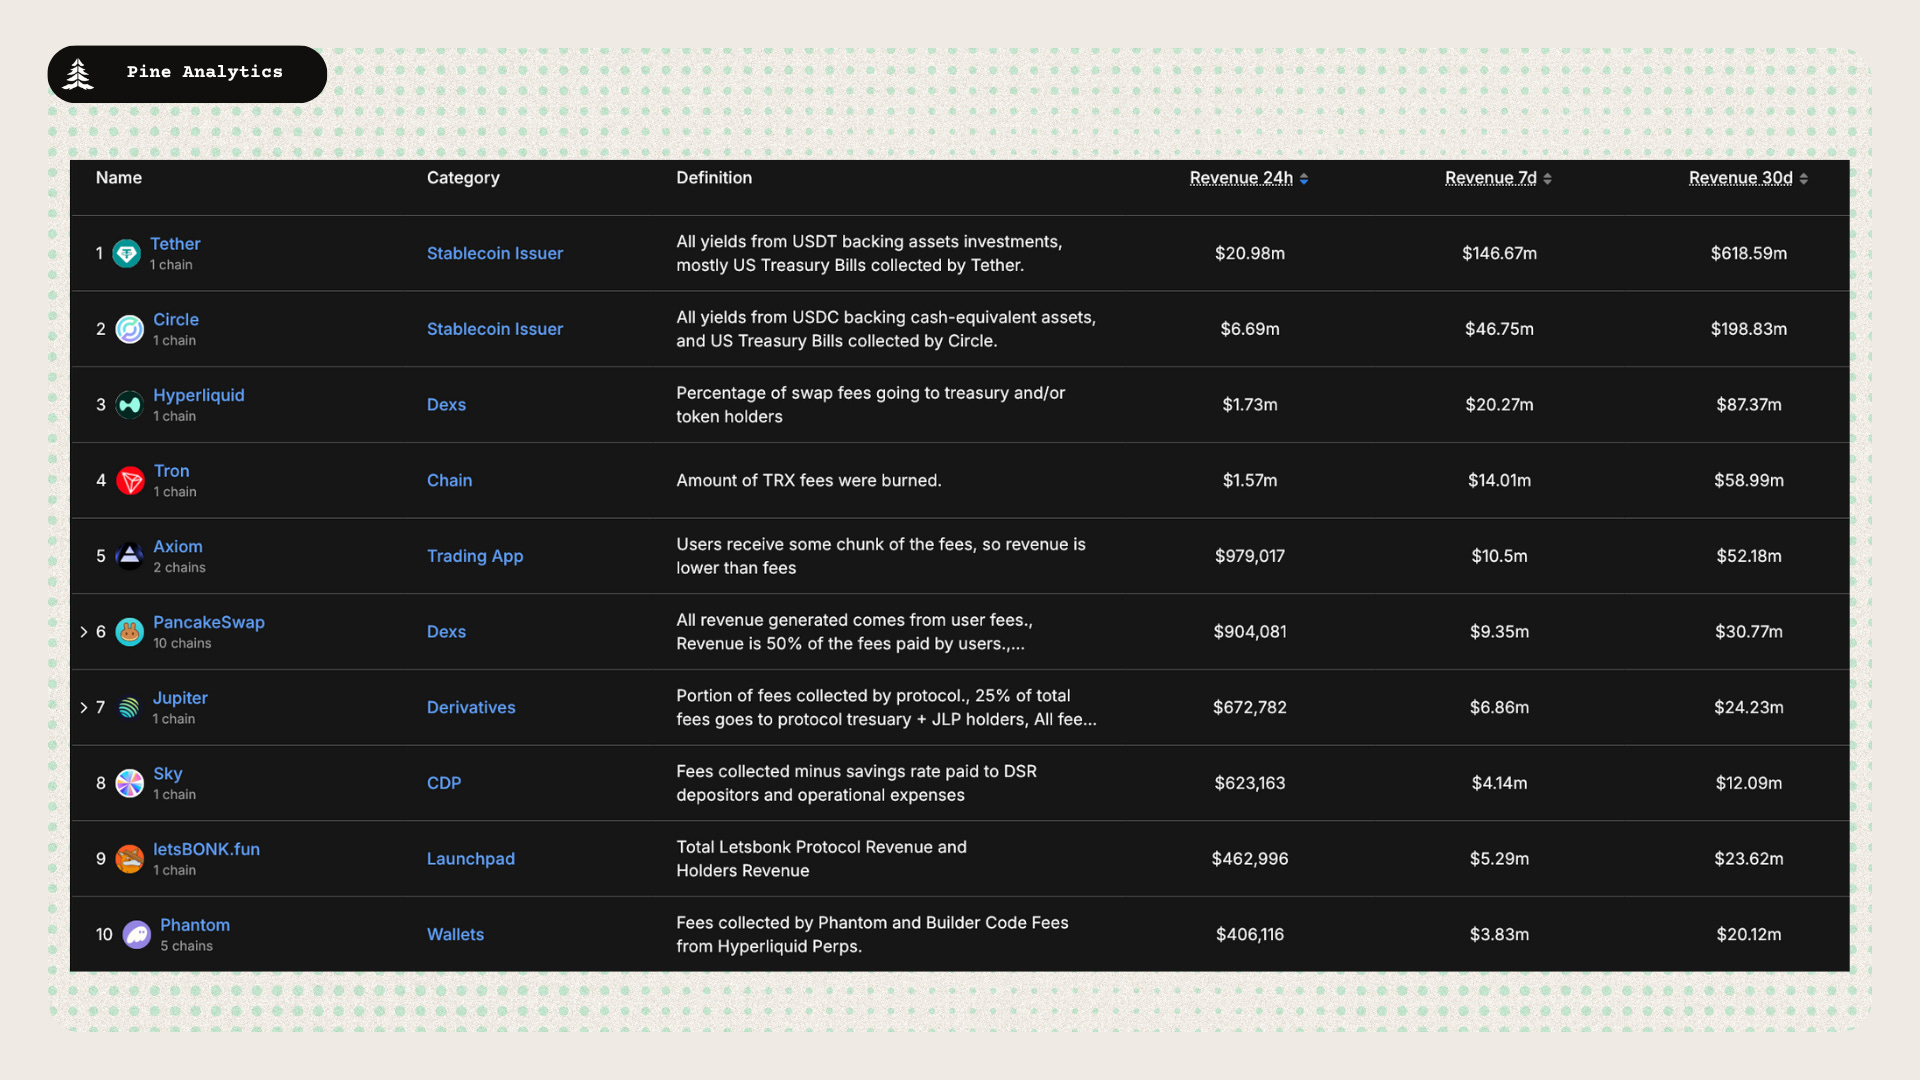This screenshot has width=1920, height=1080.
Task: Click Tether's $618.59m 30d revenue
Action: coord(1749,254)
